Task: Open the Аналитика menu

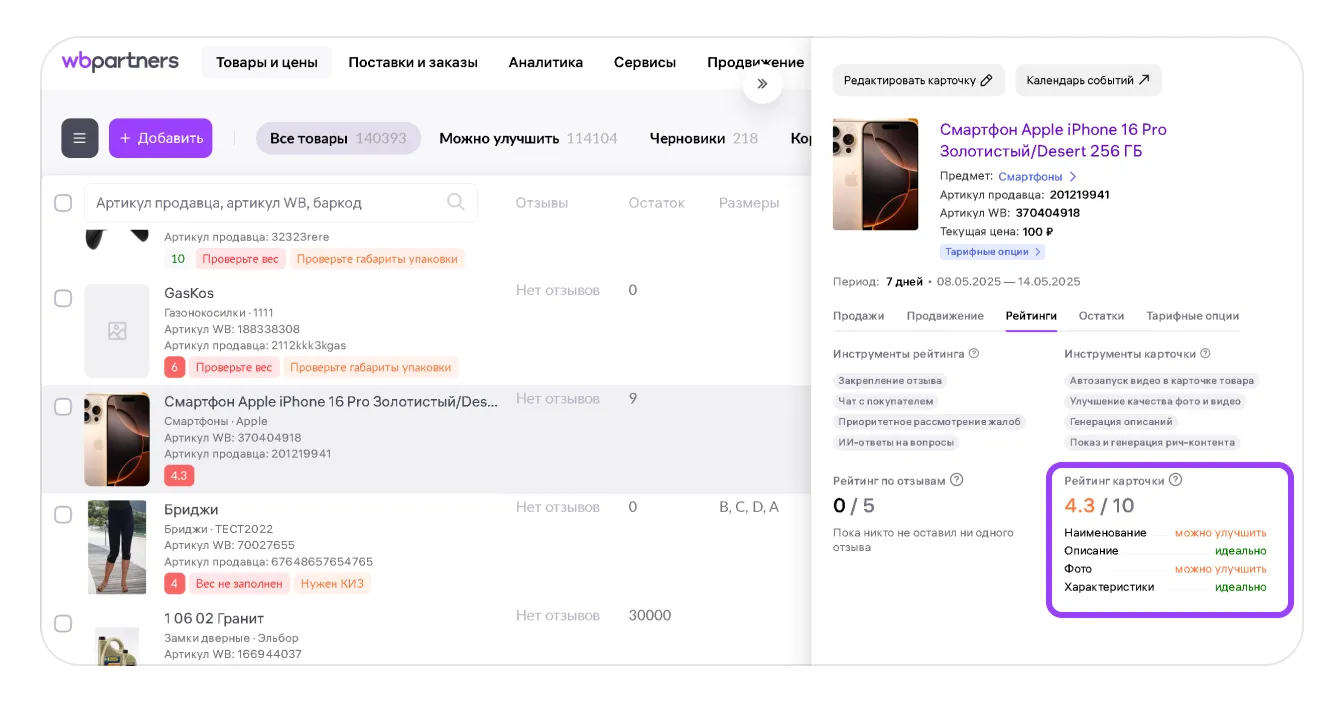Action: point(545,62)
